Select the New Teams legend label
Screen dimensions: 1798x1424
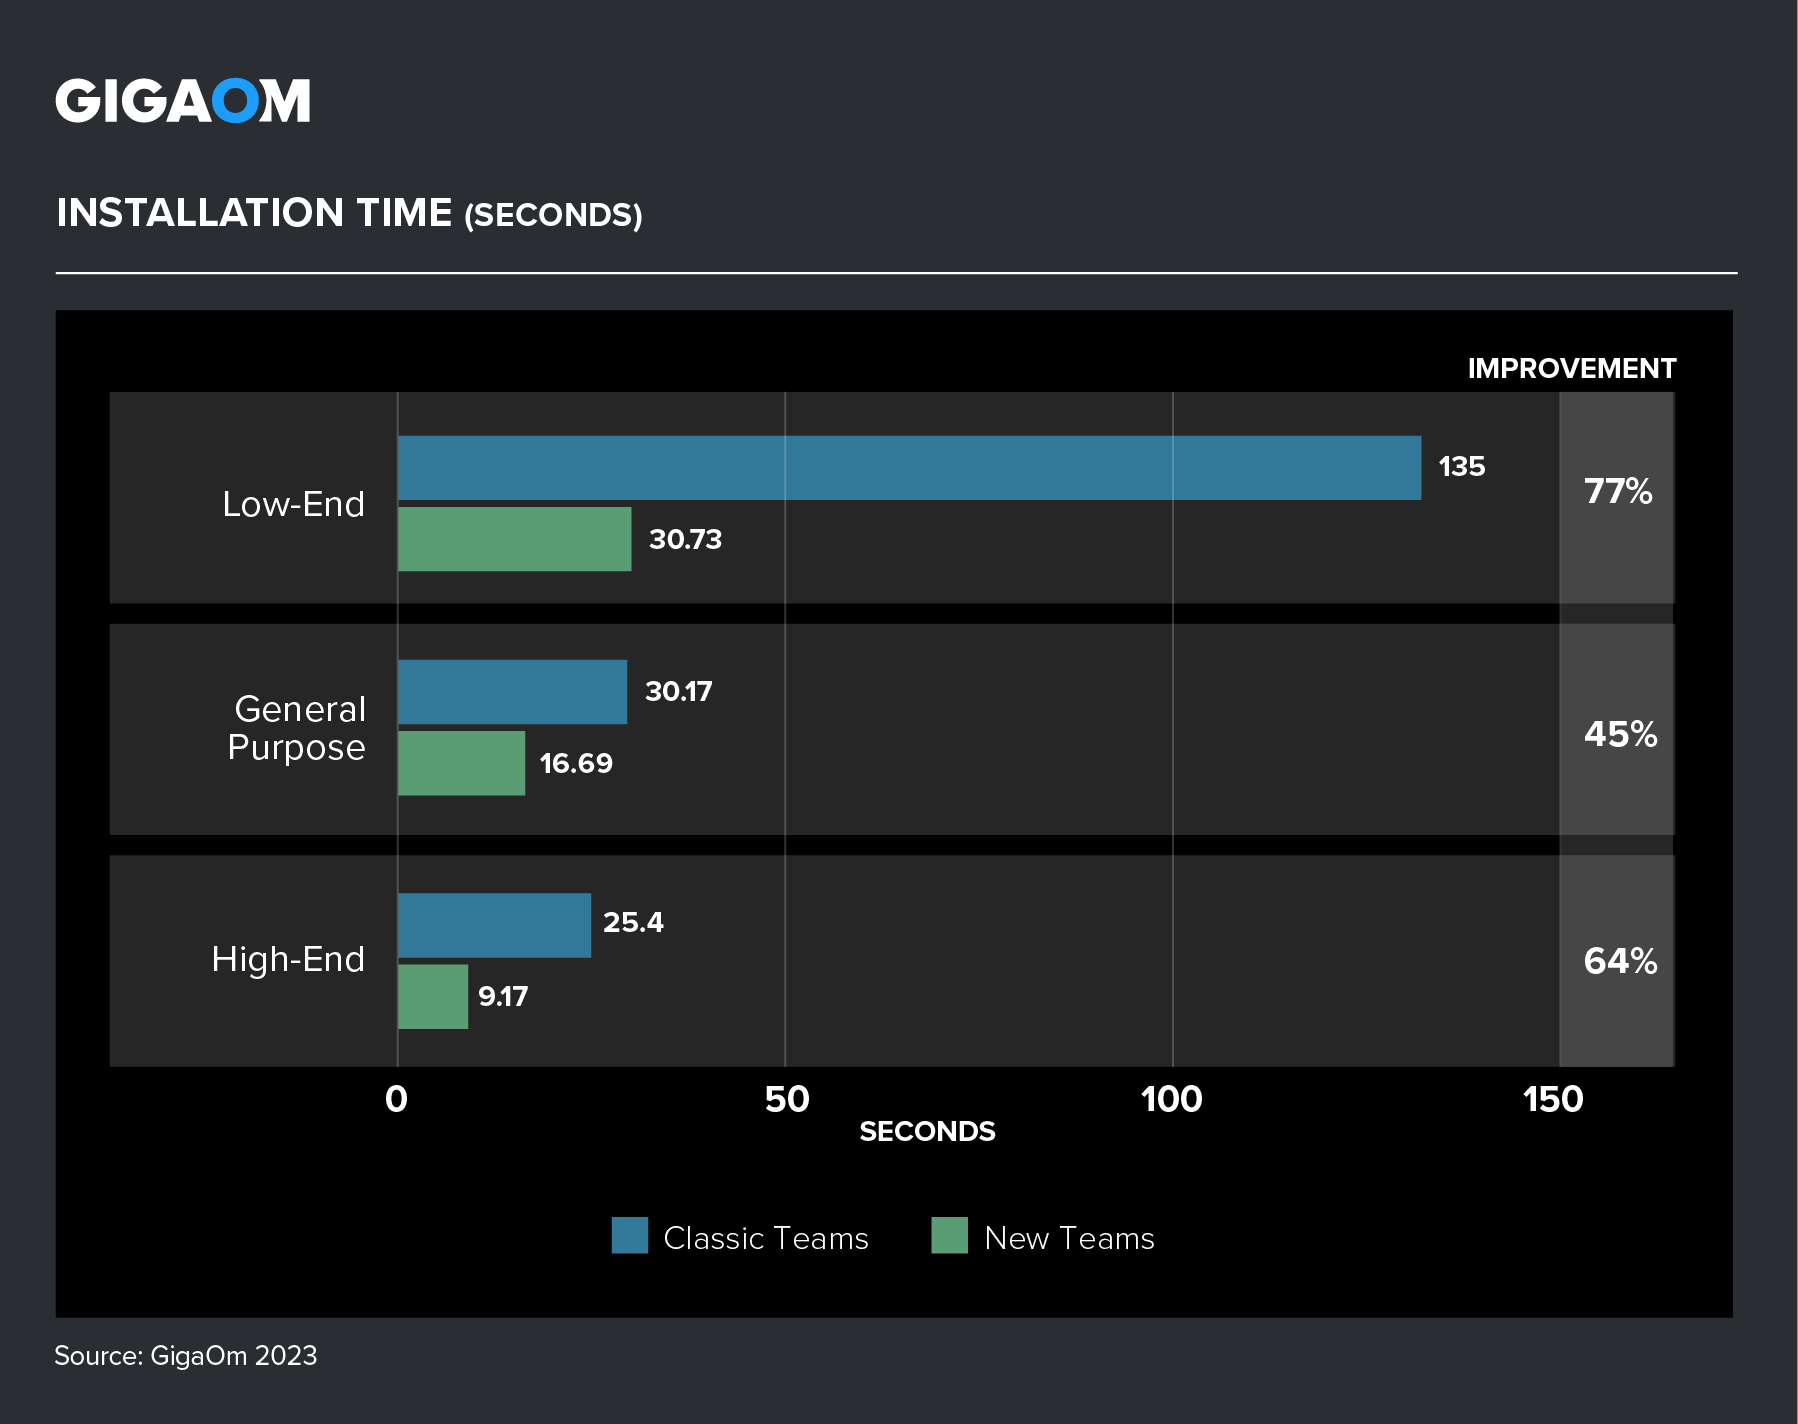(x=1068, y=1238)
